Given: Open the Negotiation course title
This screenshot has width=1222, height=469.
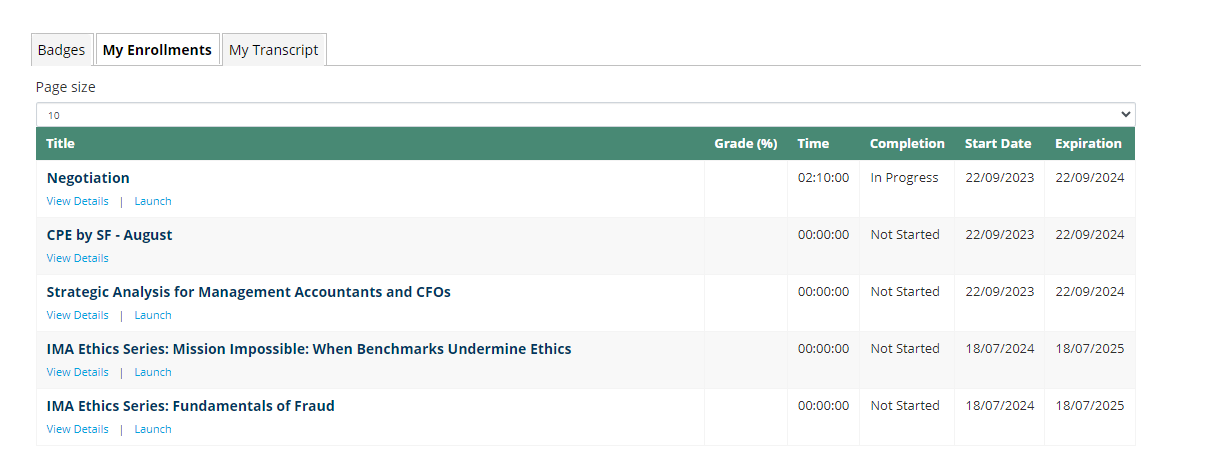Looking at the screenshot, I should click(88, 178).
